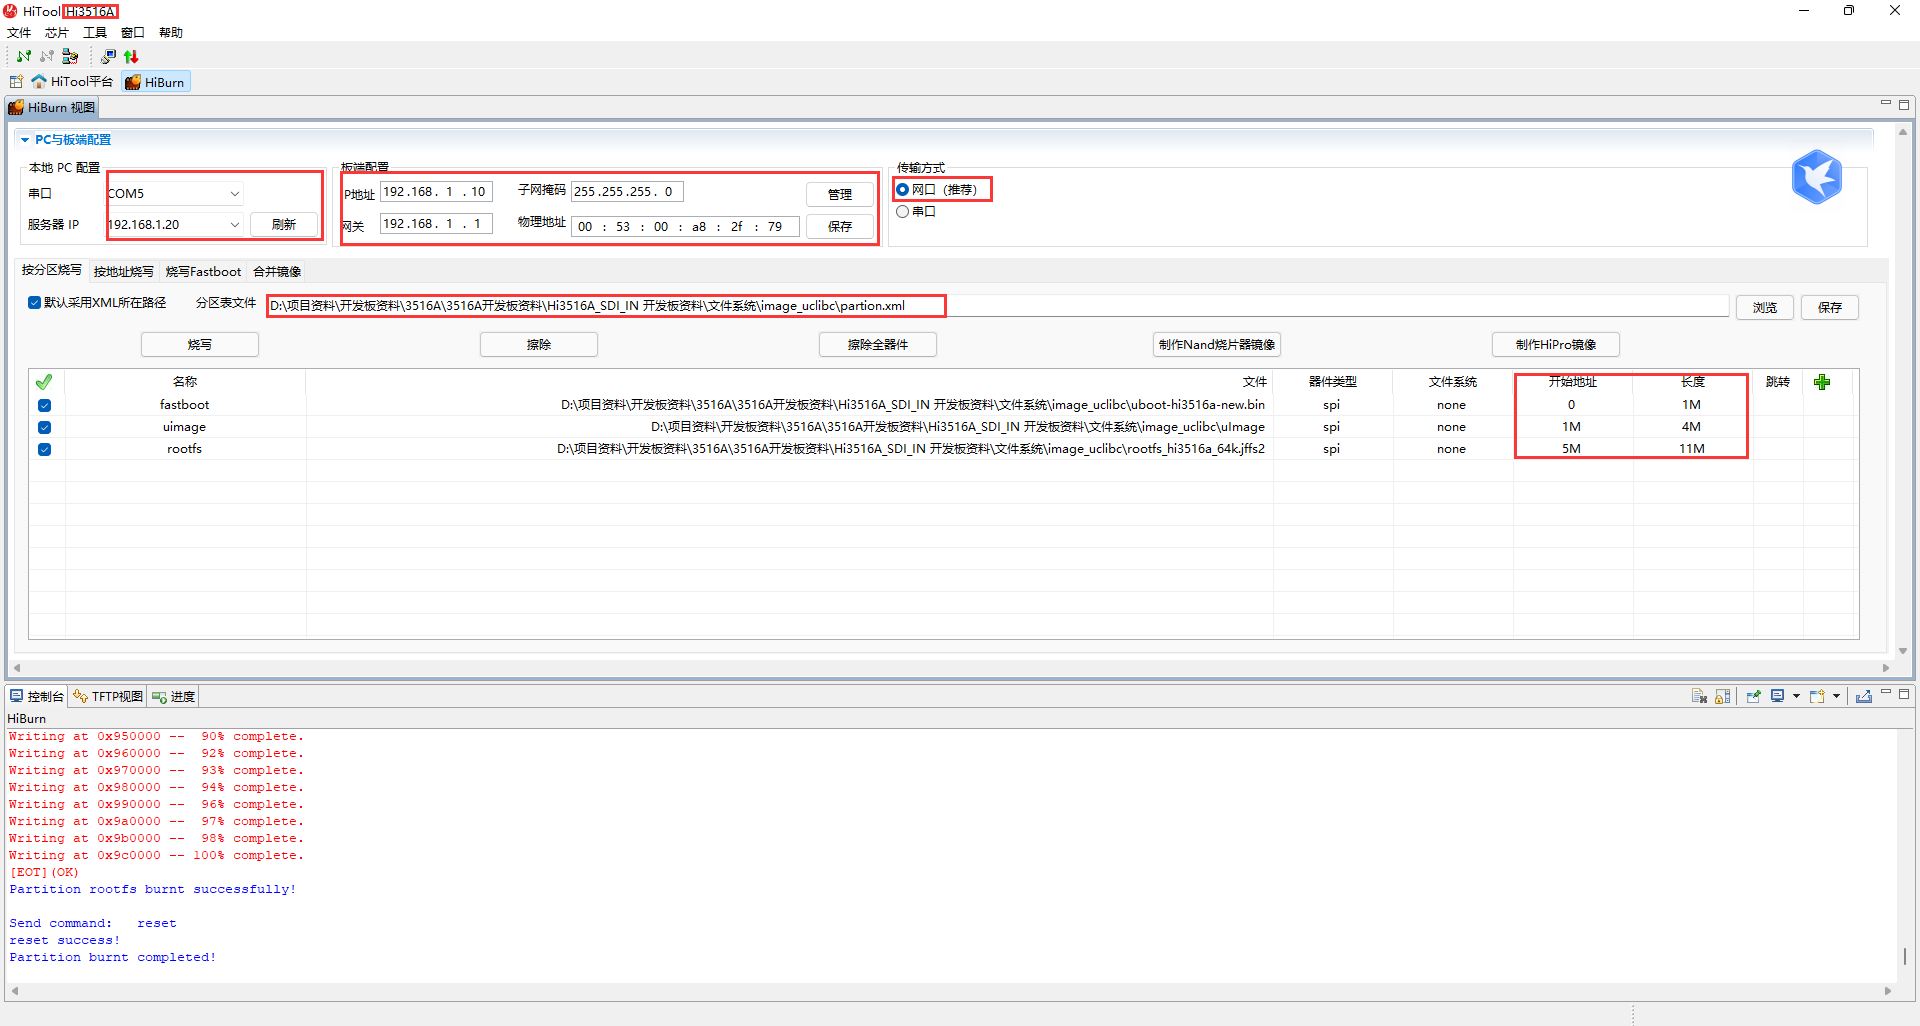
Task: Open the display selected console dropdown arrow
Action: [1797, 696]
